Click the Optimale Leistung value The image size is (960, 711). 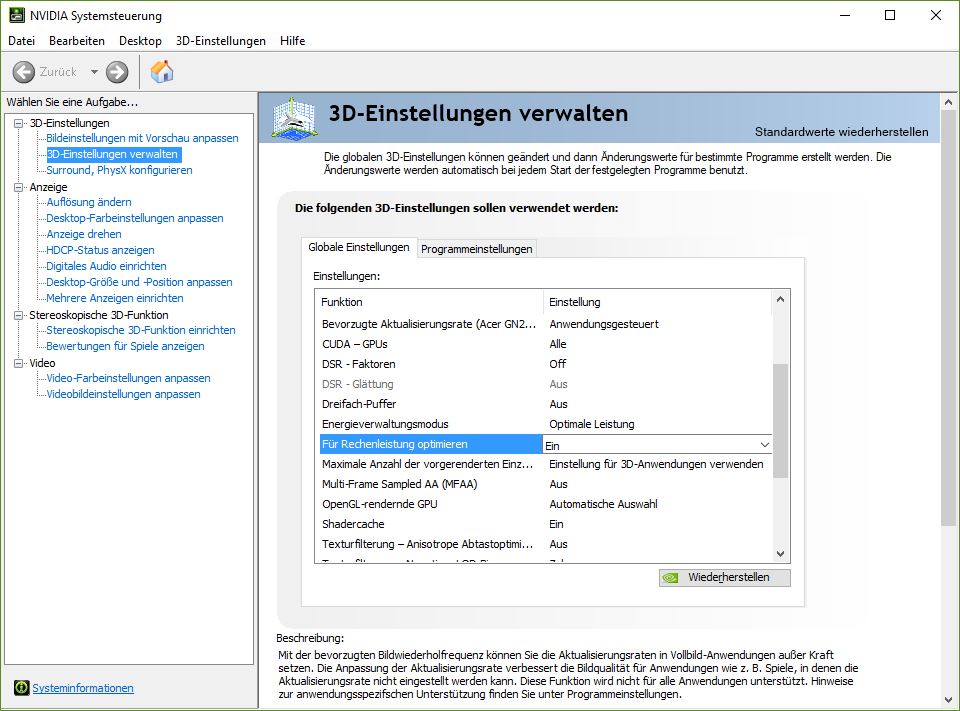tap(591, 424)
